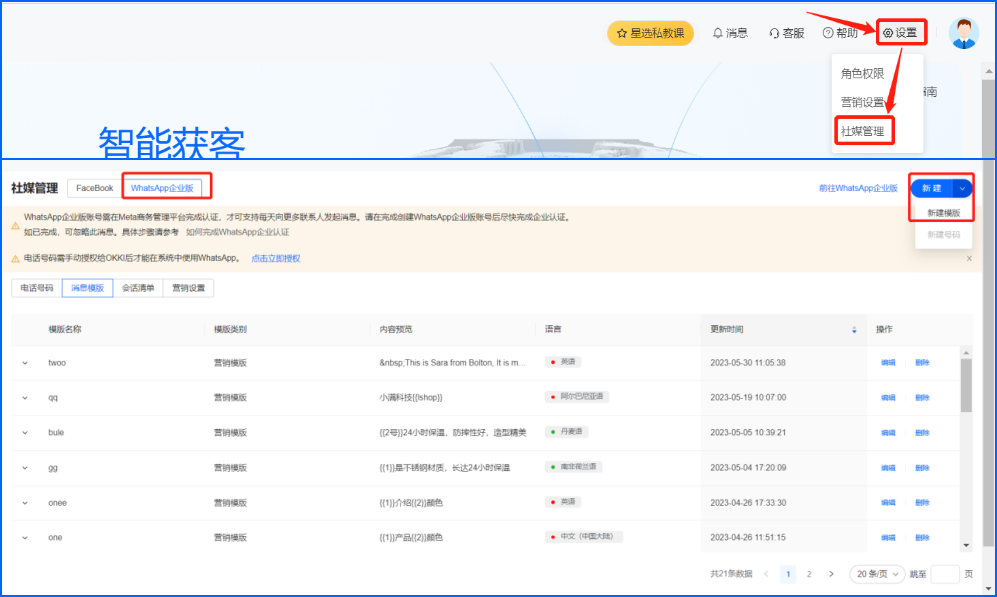The width and height of the screenshot is (997, 597).
Task: Sort by 更新时间 column arrows
Action: pos(854,329)
